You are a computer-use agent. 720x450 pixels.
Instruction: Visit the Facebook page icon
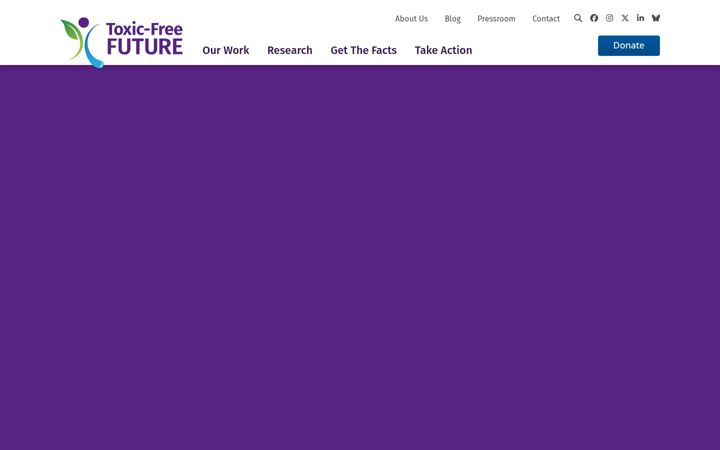594,18
